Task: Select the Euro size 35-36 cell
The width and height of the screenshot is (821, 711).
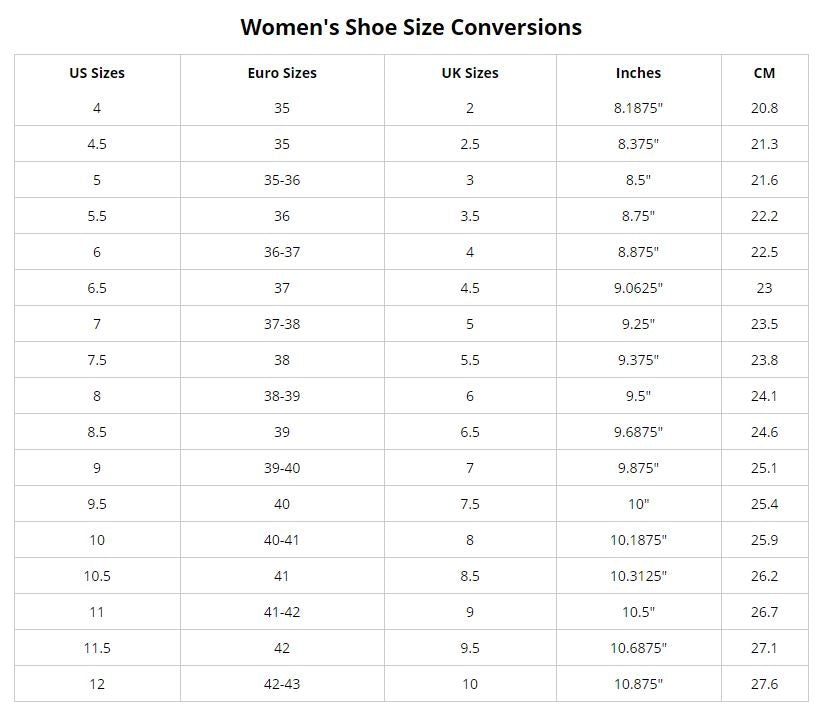Action: click(282, 180)
